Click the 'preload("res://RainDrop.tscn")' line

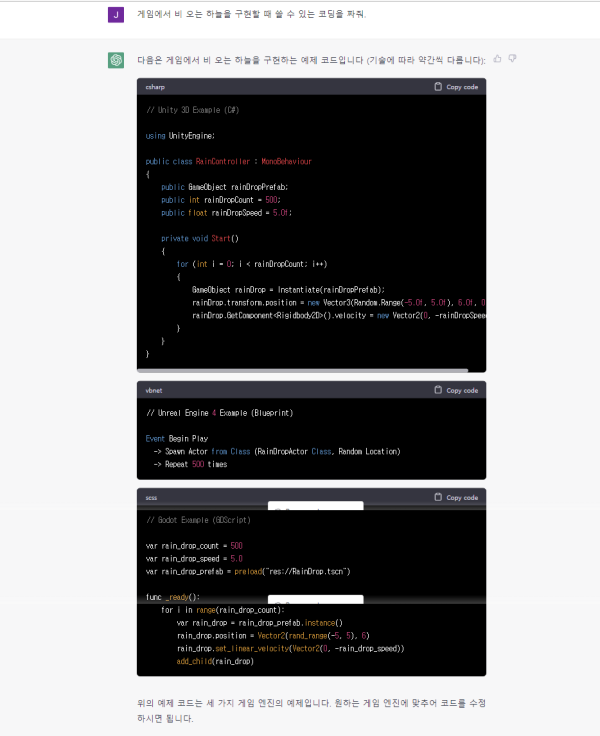248,572
